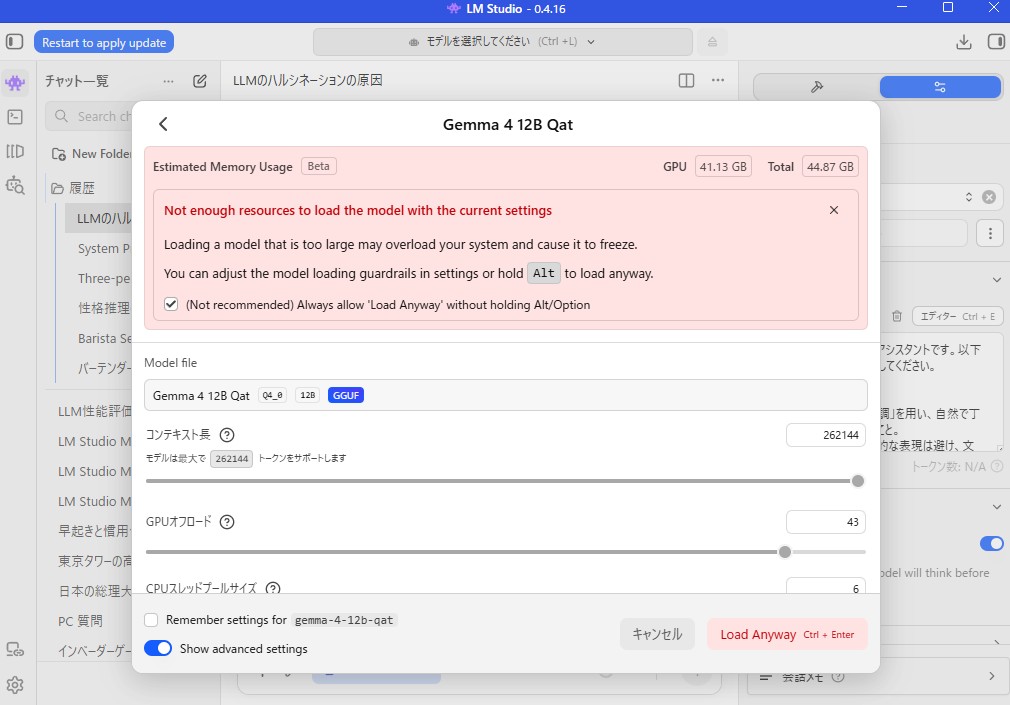
Task: Show help for CPUスレッドプールサイズ
Action: (273, 588)
